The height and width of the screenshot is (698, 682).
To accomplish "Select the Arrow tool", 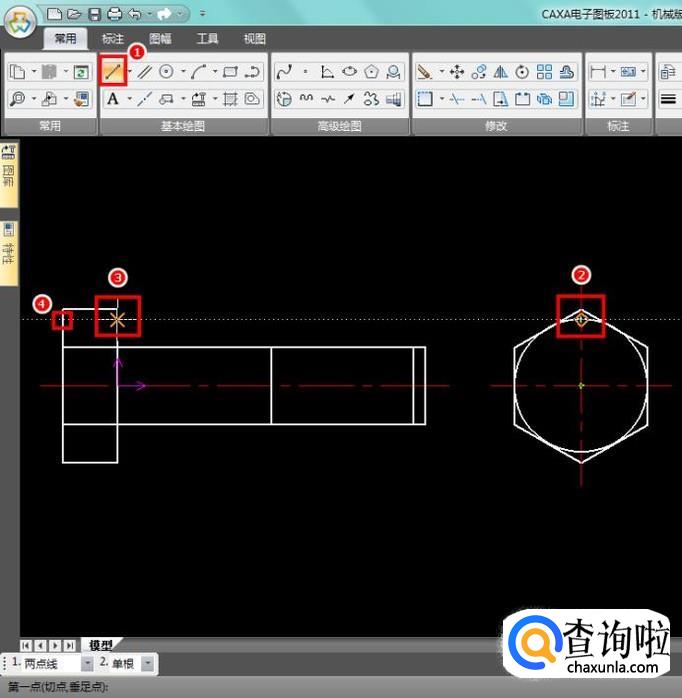I will tap(349, 99).
